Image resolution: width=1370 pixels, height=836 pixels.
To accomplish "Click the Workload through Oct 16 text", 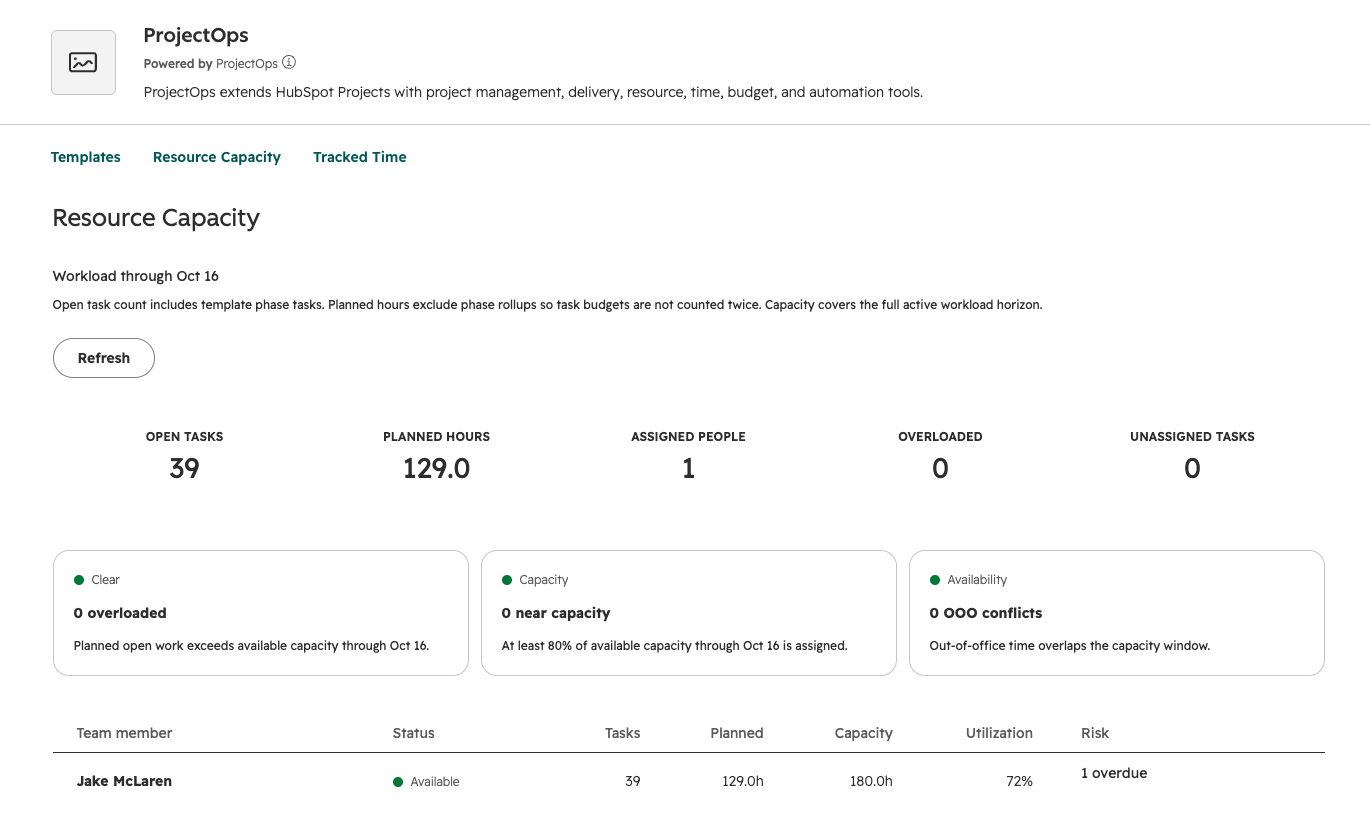I will click(x=136, y=276).
